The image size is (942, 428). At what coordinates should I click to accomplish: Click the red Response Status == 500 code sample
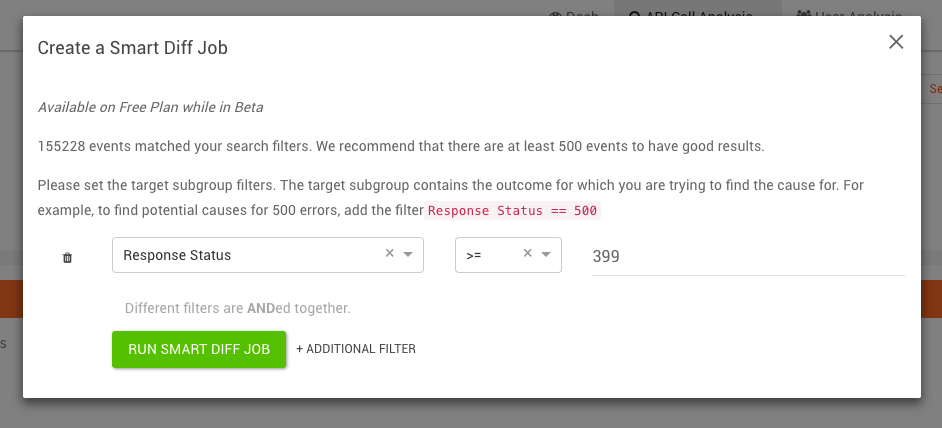(512, 211)
